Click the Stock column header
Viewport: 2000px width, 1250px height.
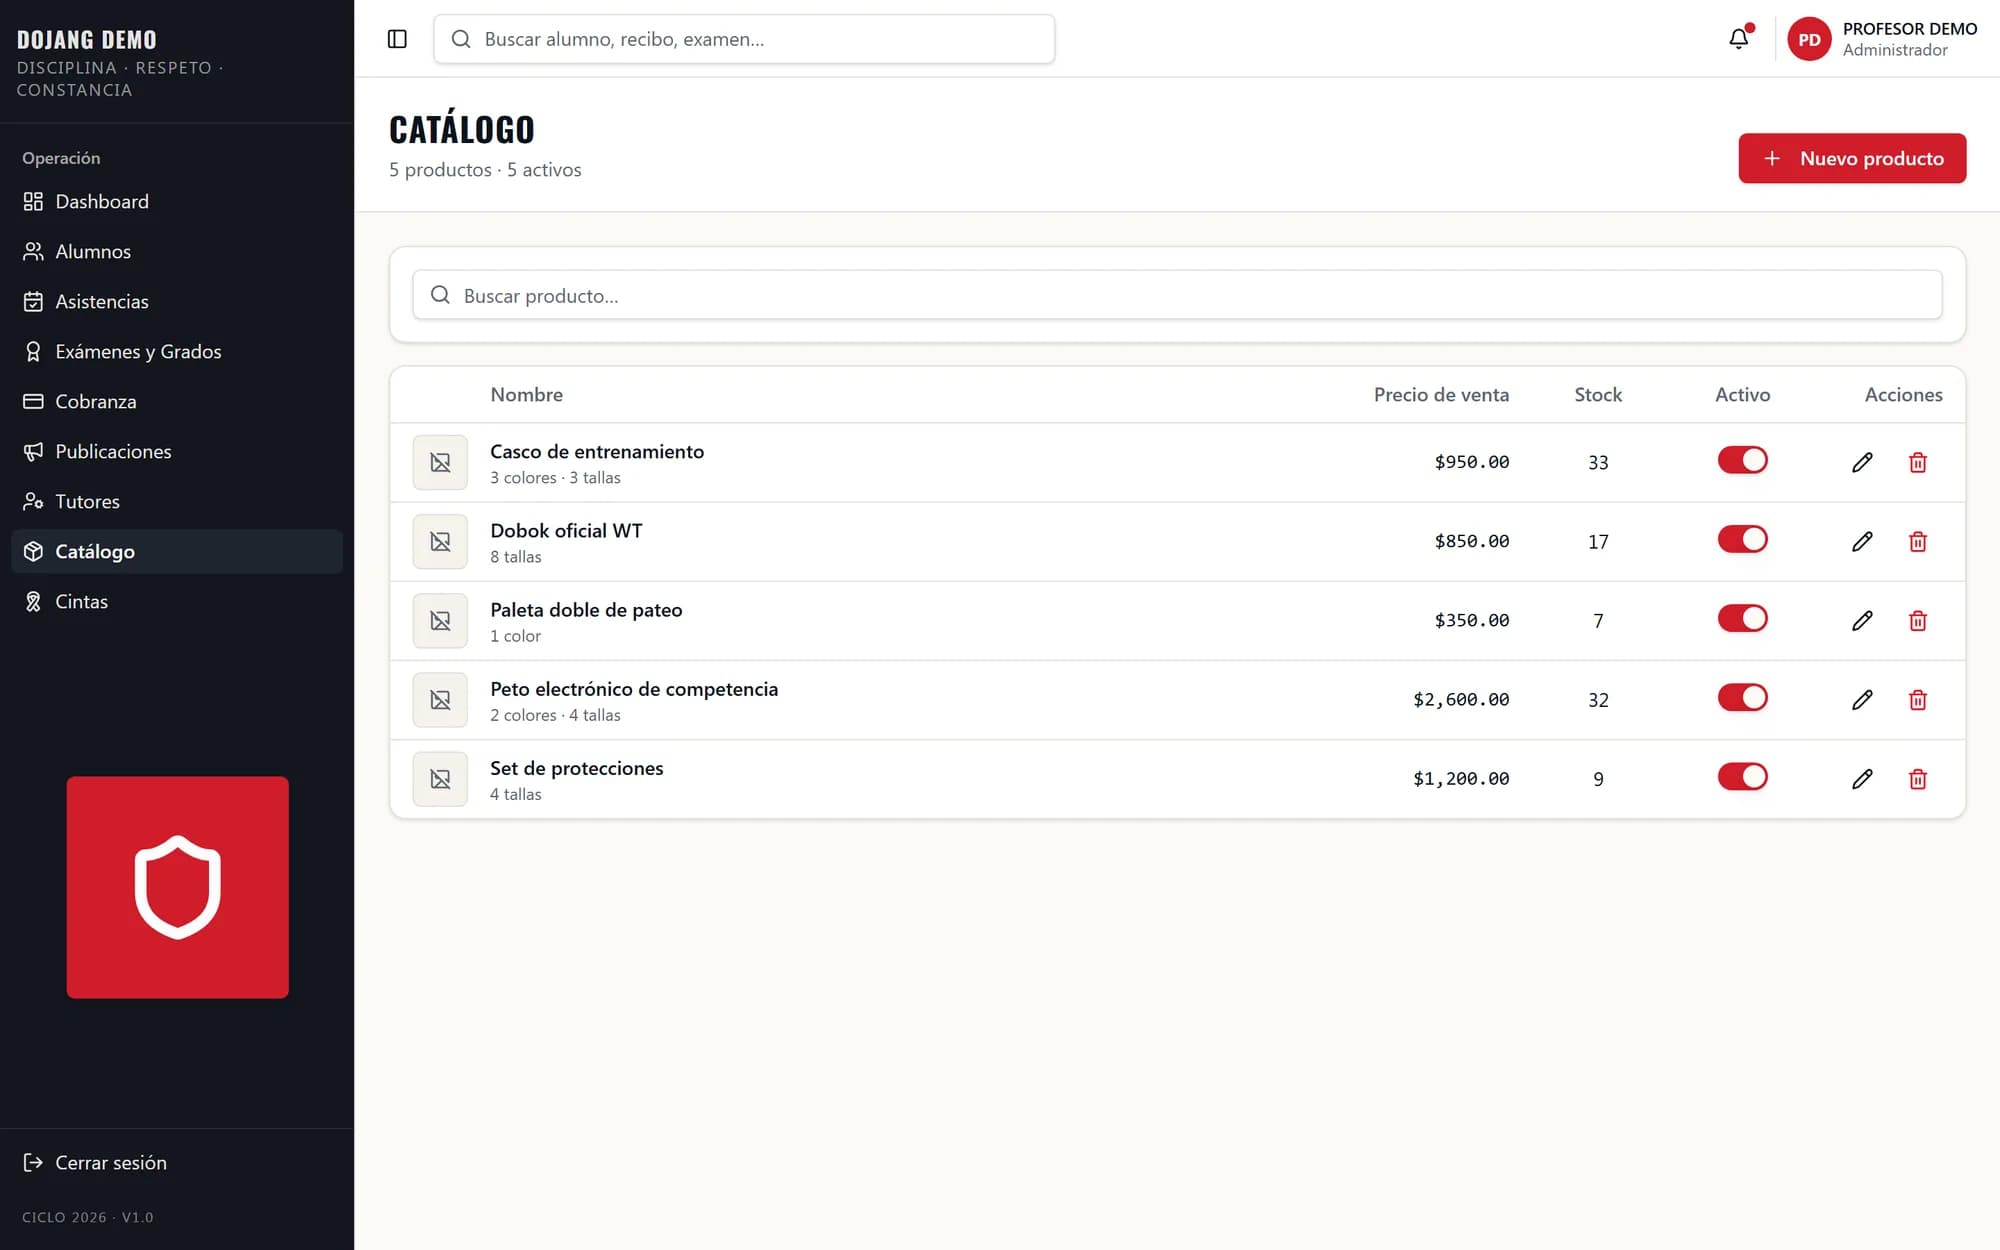tap(1598, 394)
